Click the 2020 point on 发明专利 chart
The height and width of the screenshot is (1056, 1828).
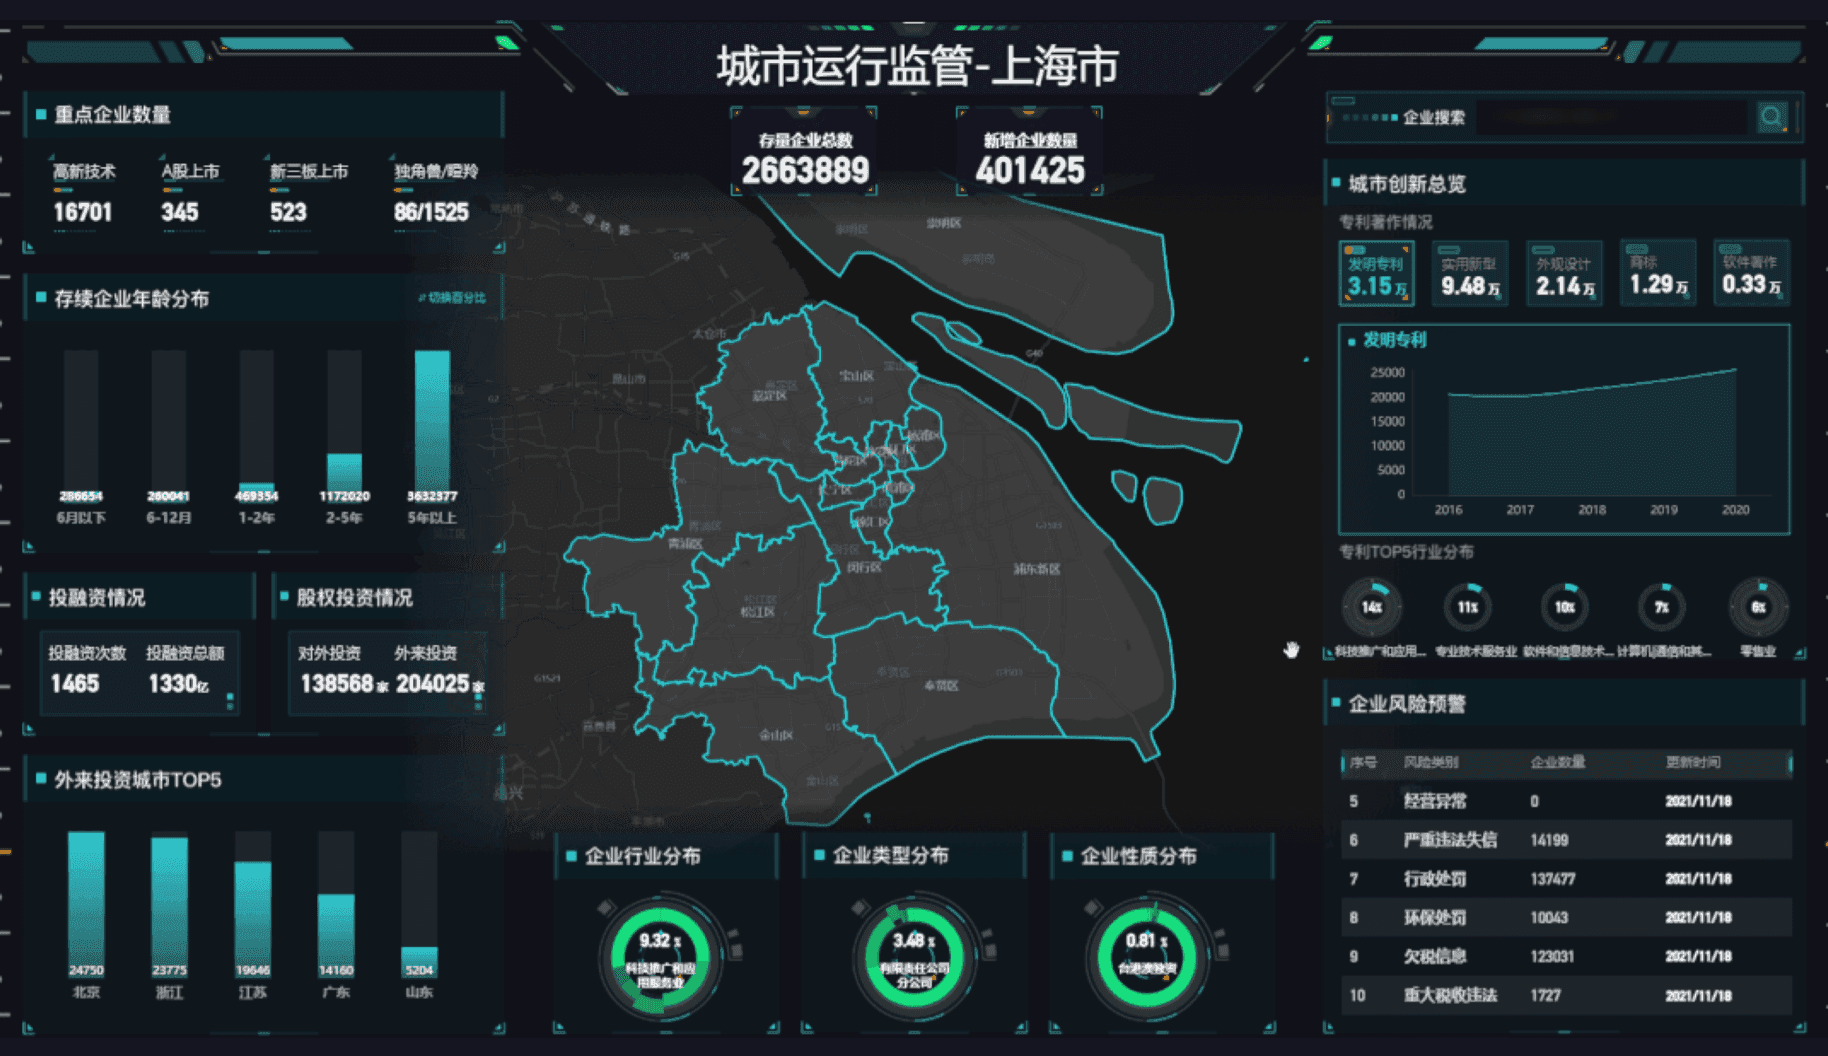pyautogui.click(x=1736, y=370)
